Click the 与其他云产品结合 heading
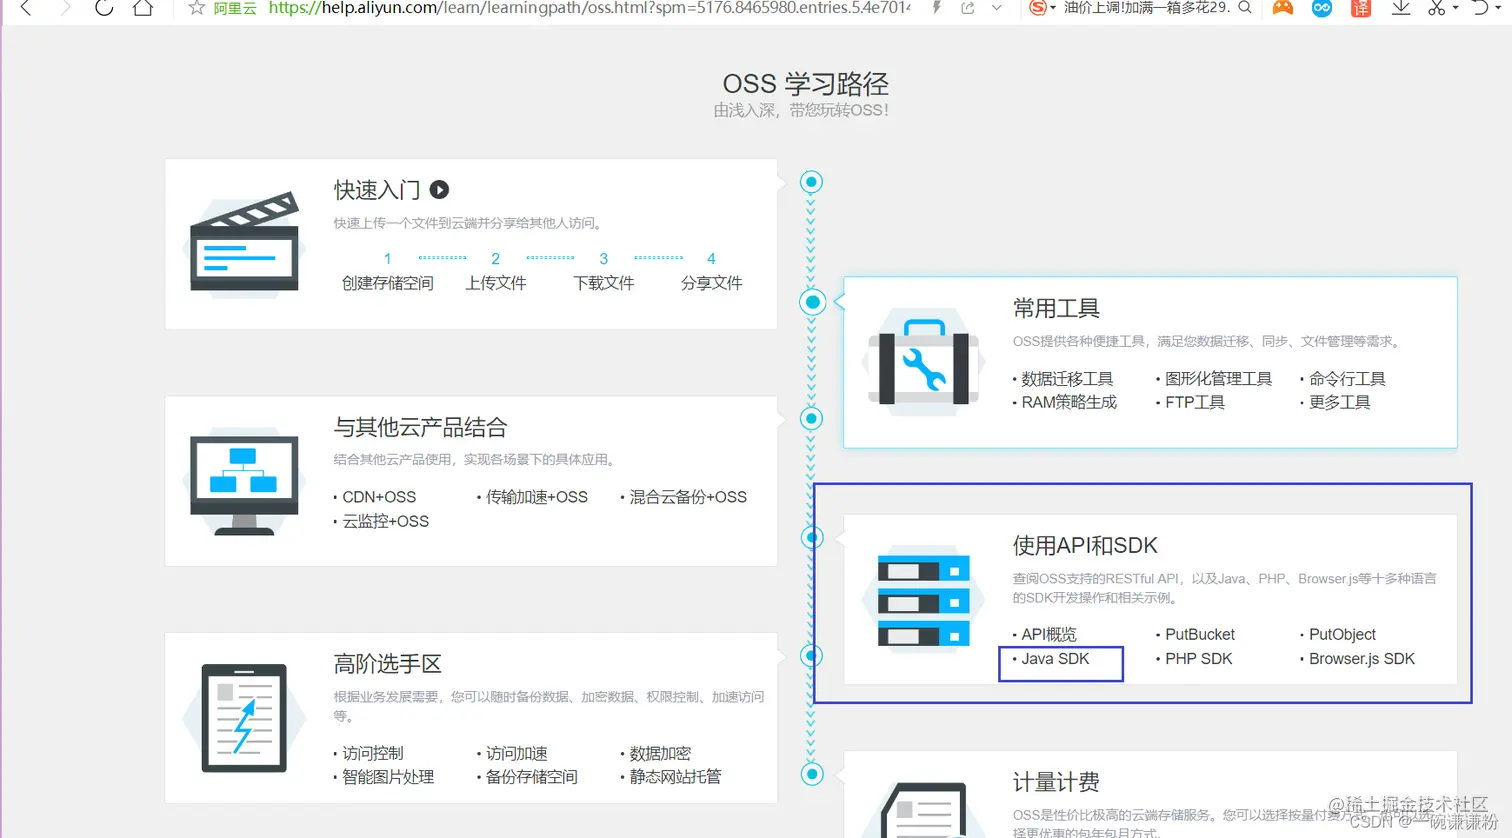 click(420, 427)
